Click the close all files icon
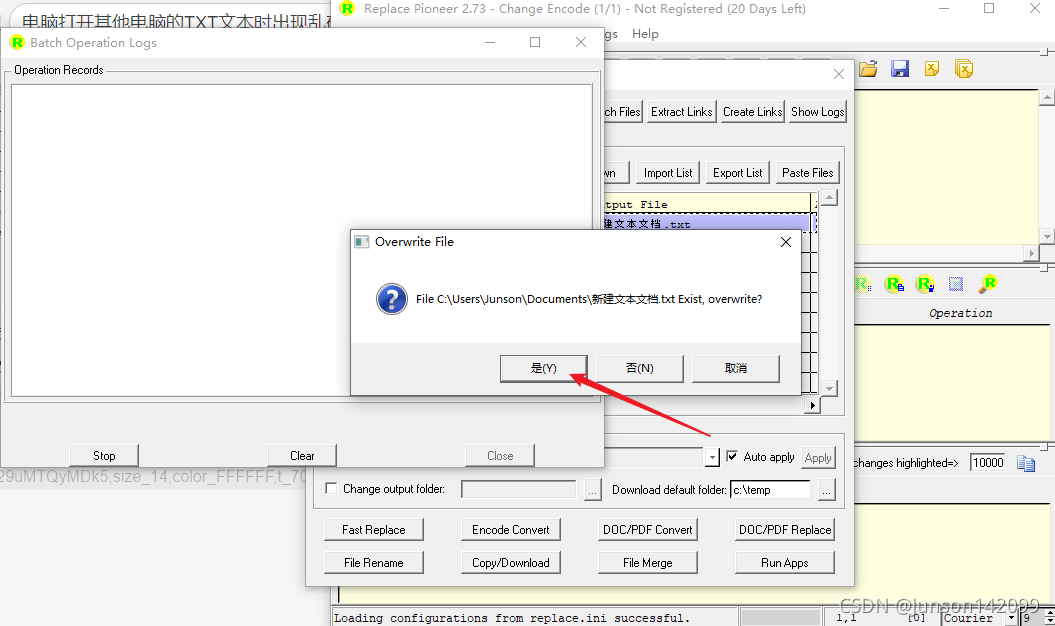 click(x=963, y=69)
